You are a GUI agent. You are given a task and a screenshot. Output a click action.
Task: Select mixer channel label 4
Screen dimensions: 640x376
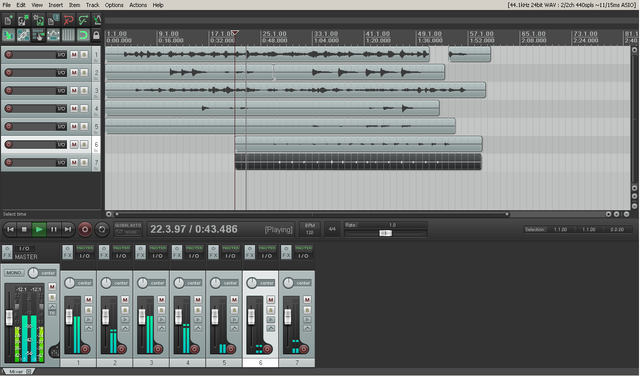(x=188, y=363)
